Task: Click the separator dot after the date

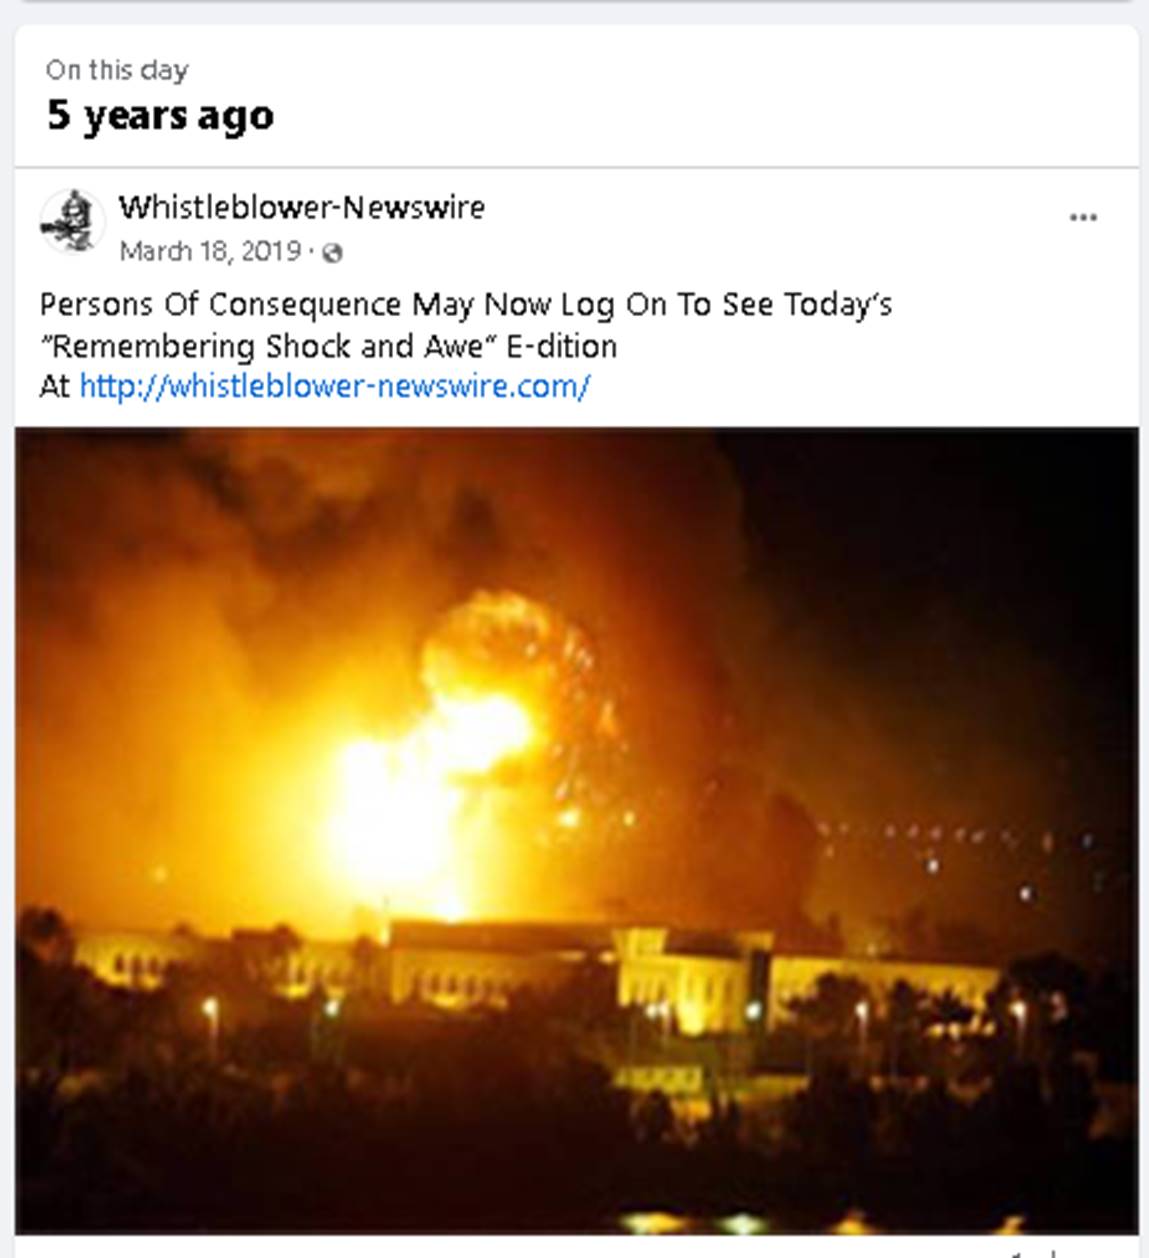Action: [x=312, y=252]
